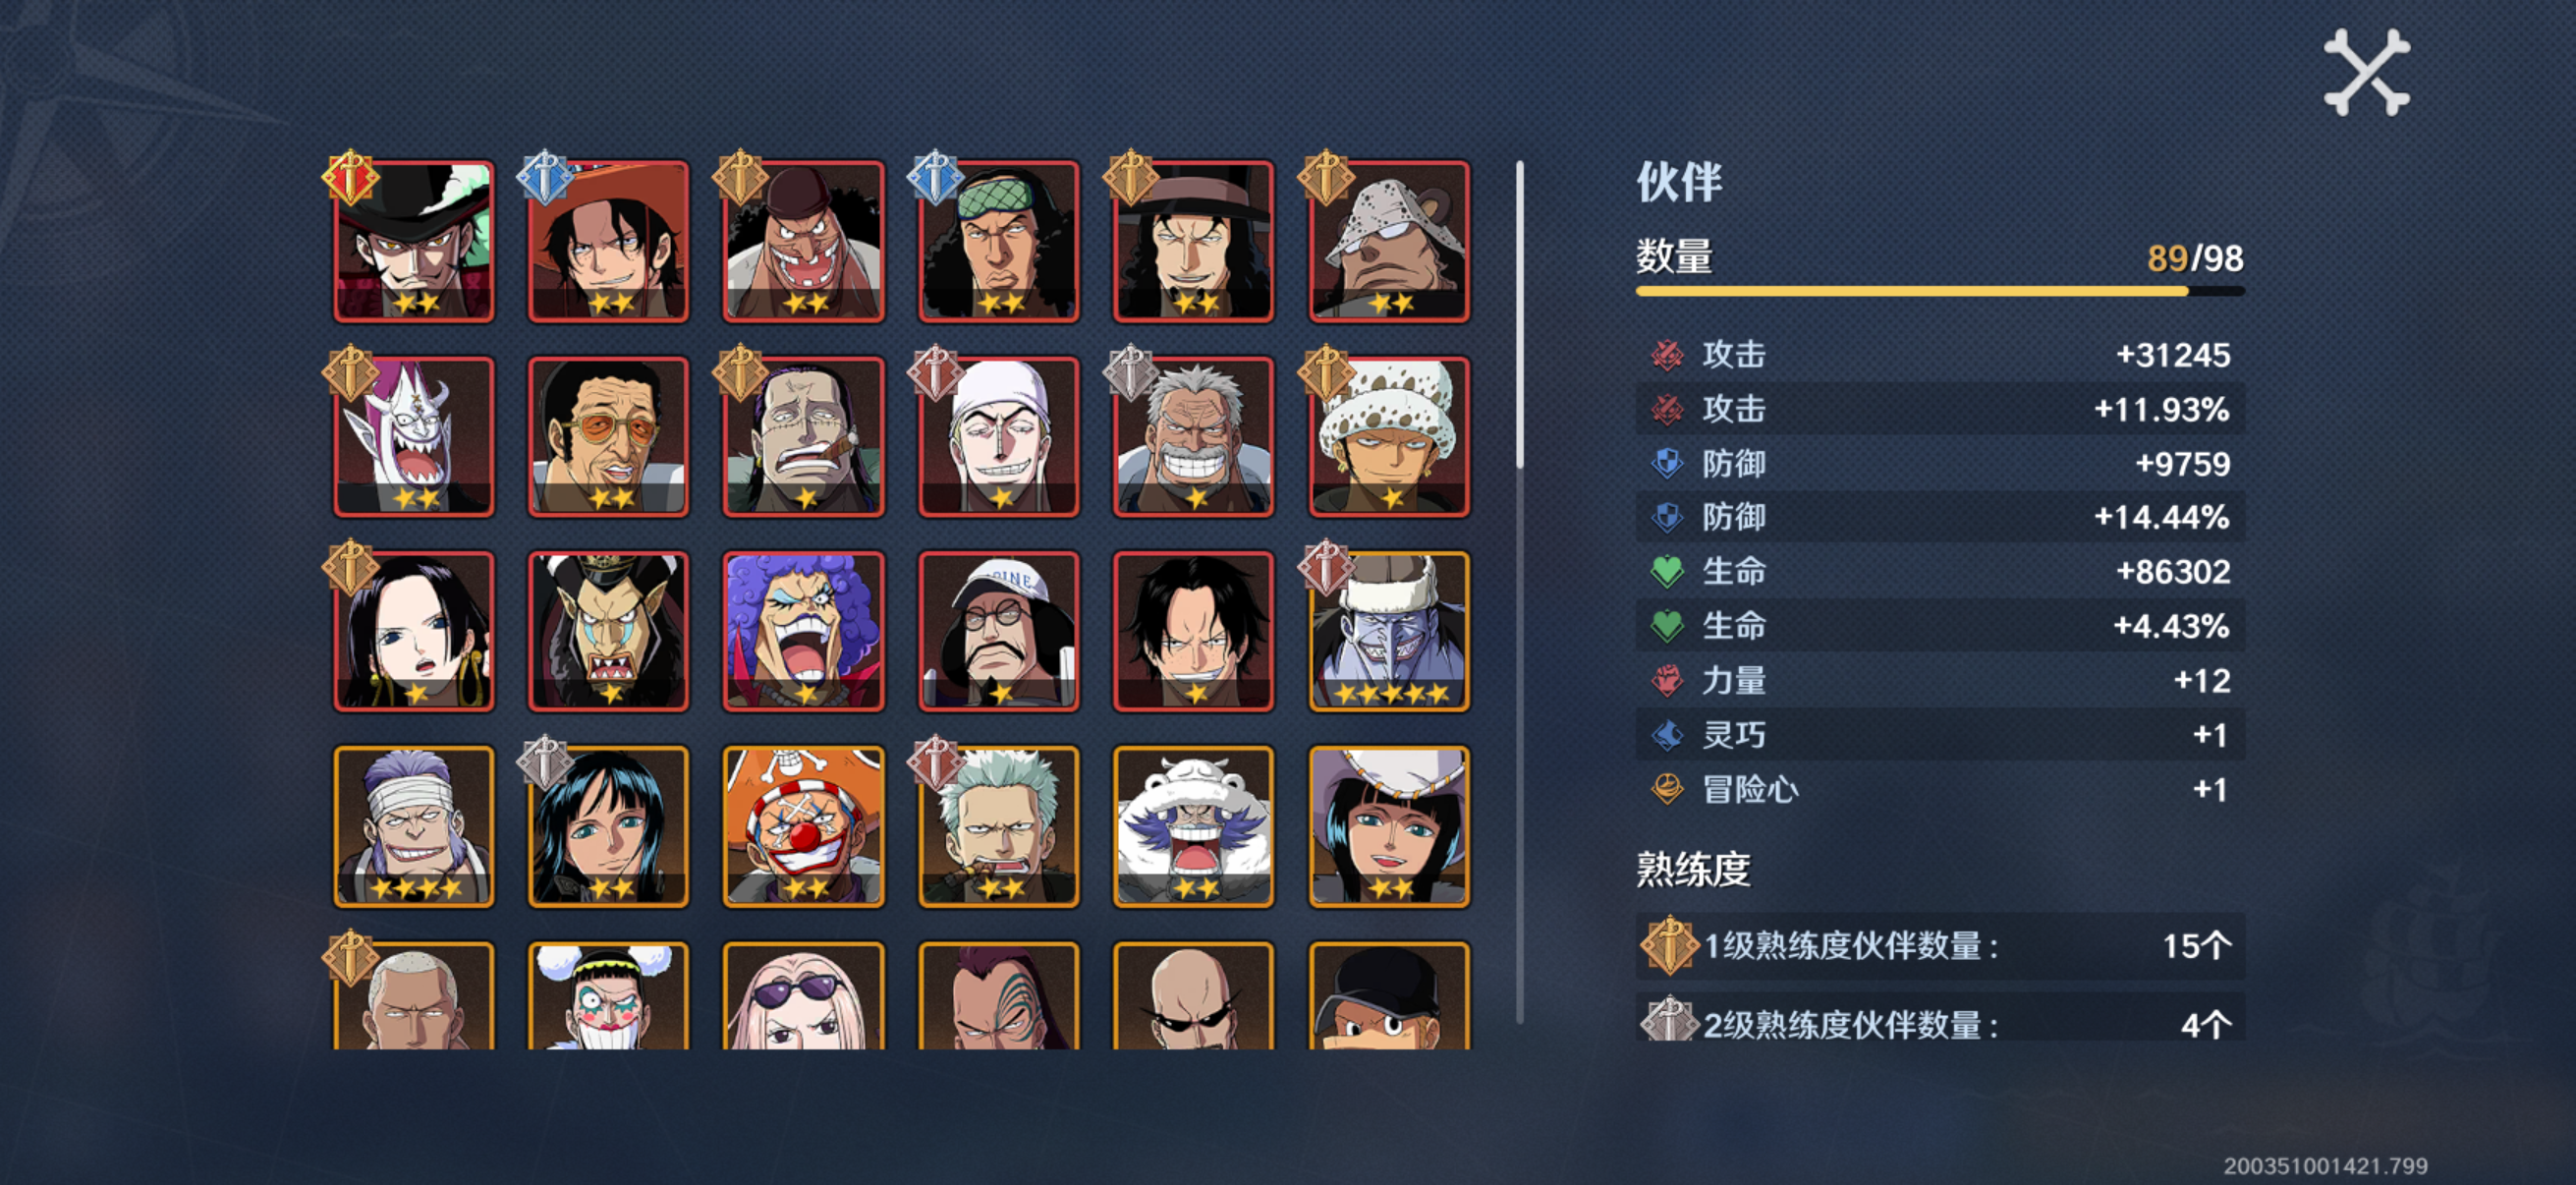The image size is (2576, 1185).
Task: Select the four-star bandana character portrait
Action: tap(413, 826)
